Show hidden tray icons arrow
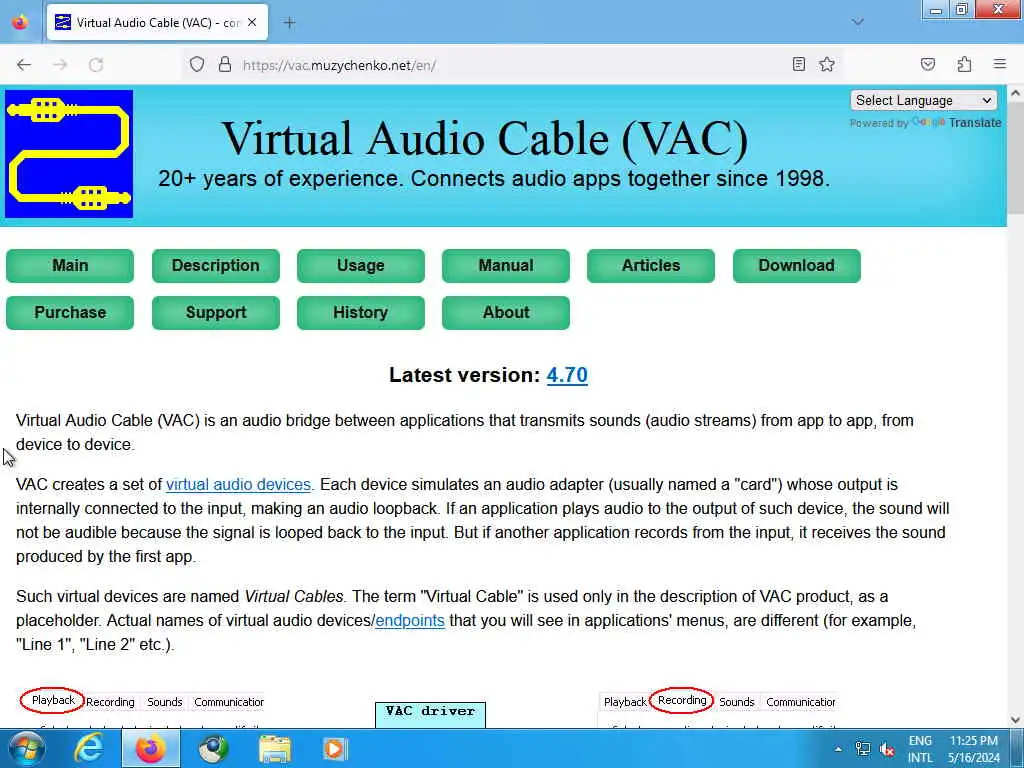The image size is (1024, 768). click(x=838, y=749)
